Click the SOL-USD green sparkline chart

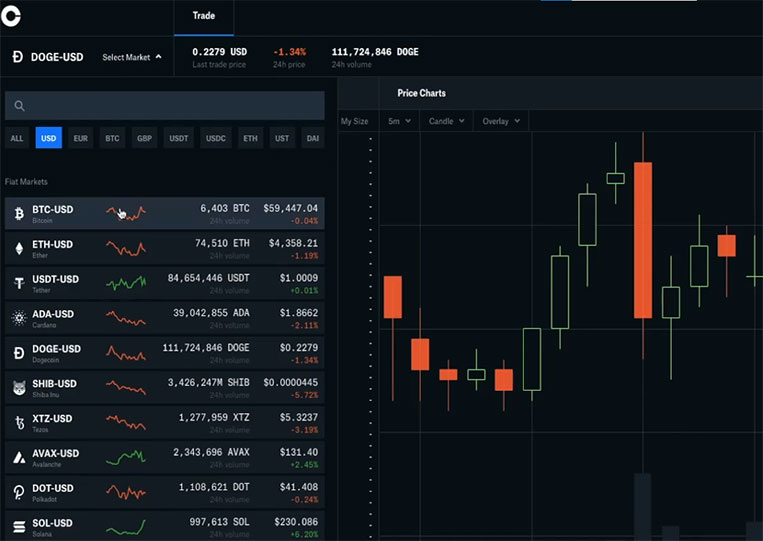coord(126,527)
